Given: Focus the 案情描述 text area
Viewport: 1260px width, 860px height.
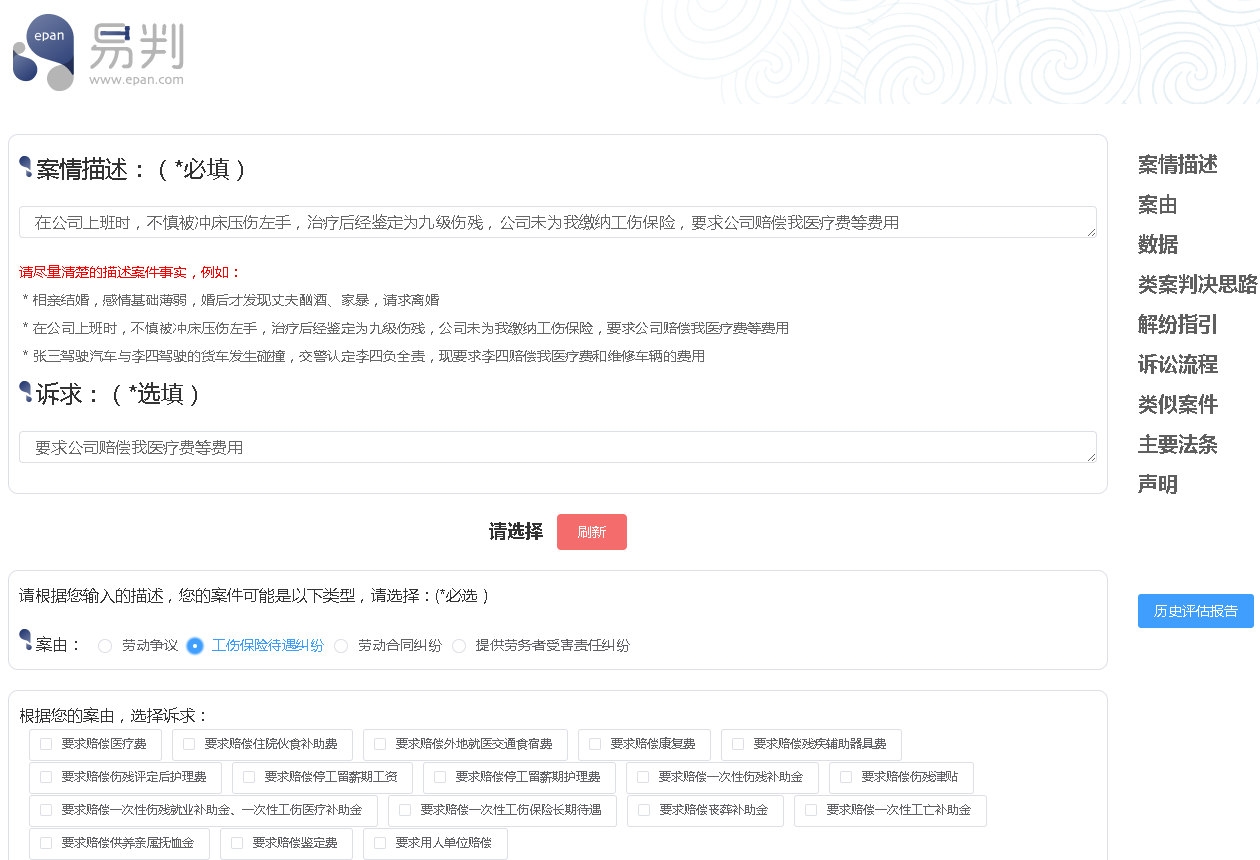Looking at the screenshot, I should (558, 222).
